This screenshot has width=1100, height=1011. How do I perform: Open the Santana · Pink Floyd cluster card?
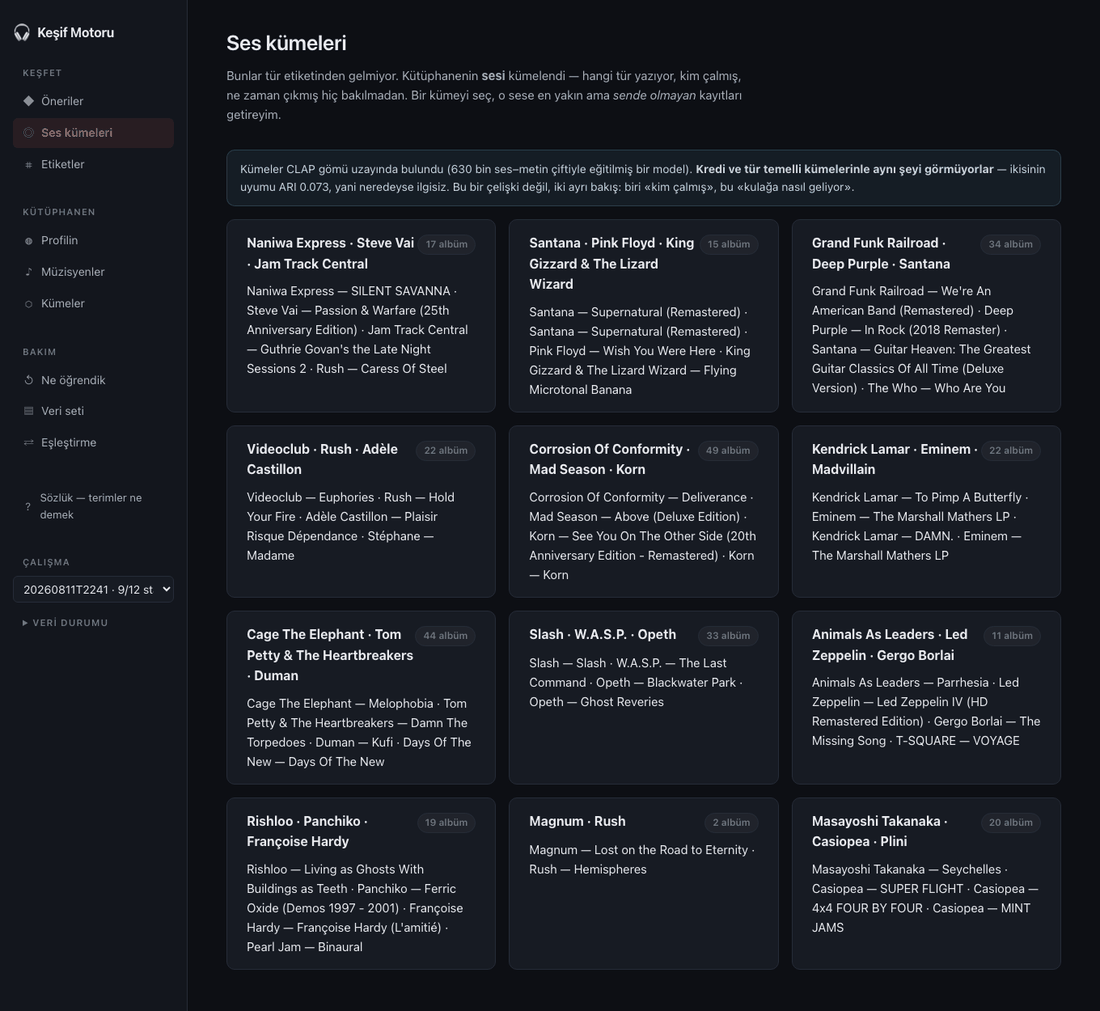coord(643,316)
